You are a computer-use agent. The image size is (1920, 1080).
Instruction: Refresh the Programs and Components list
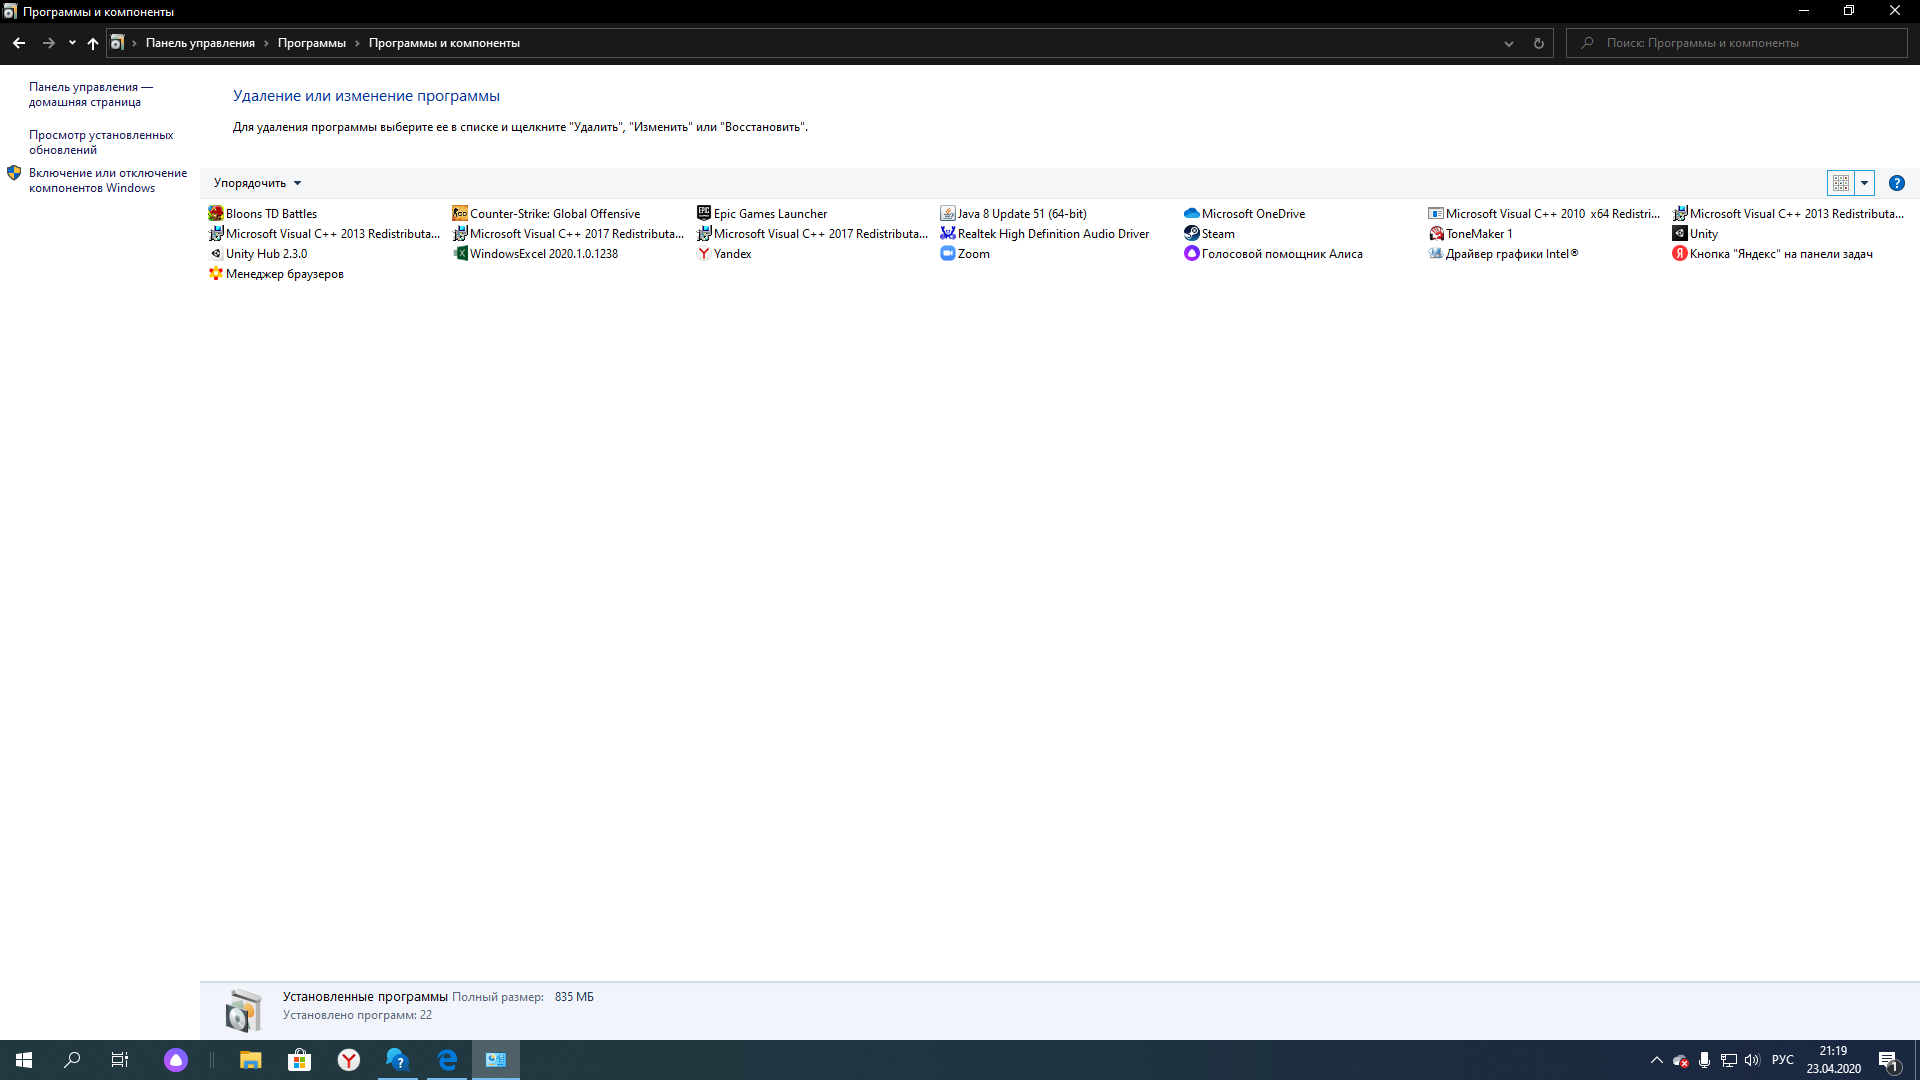[x=1538, y=43]
